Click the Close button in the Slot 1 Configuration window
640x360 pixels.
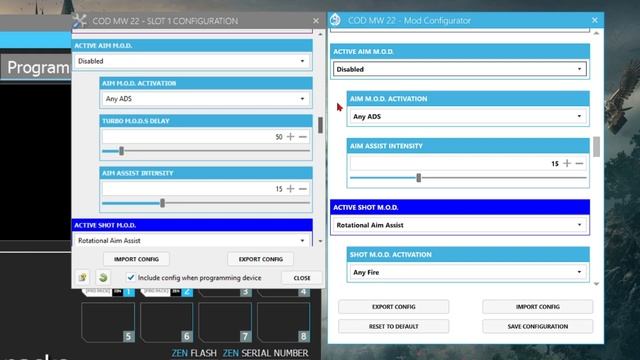coord(302,278)
